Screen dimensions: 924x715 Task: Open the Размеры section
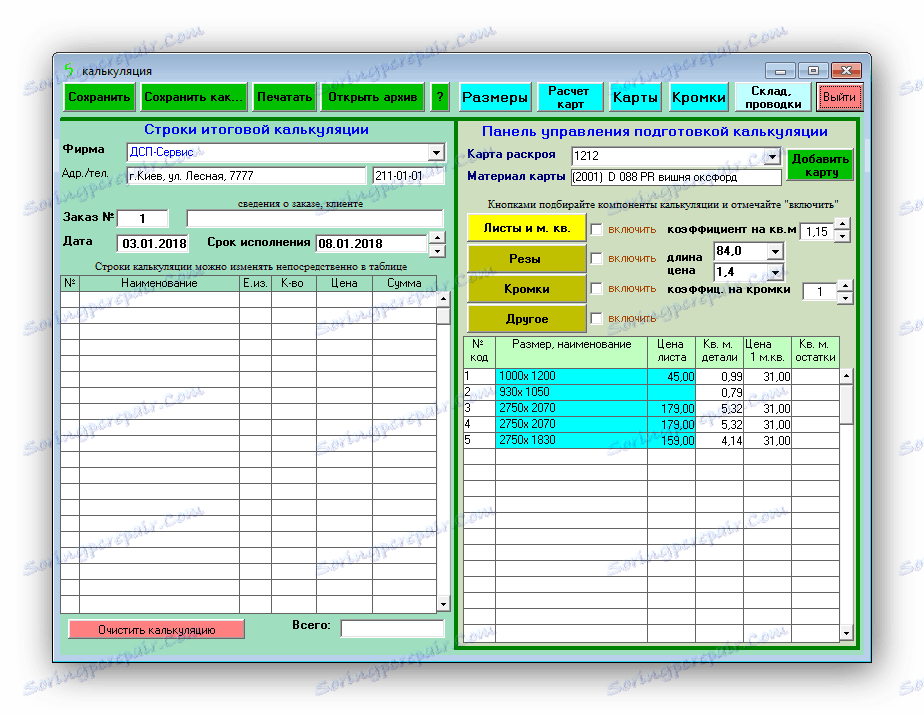tap(494, 97)
